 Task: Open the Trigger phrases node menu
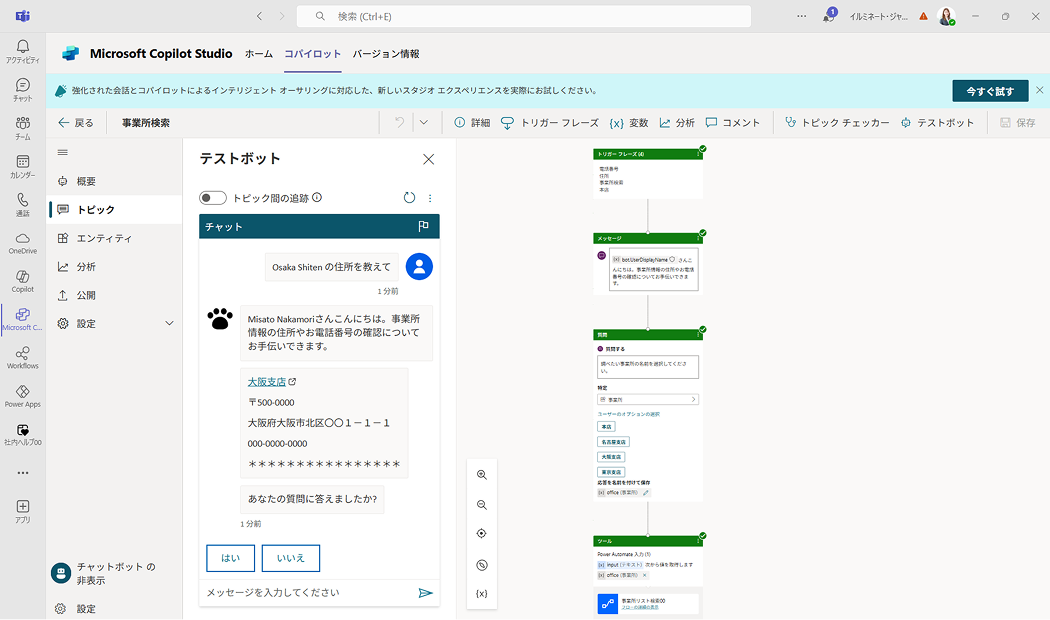click(698, 155)
